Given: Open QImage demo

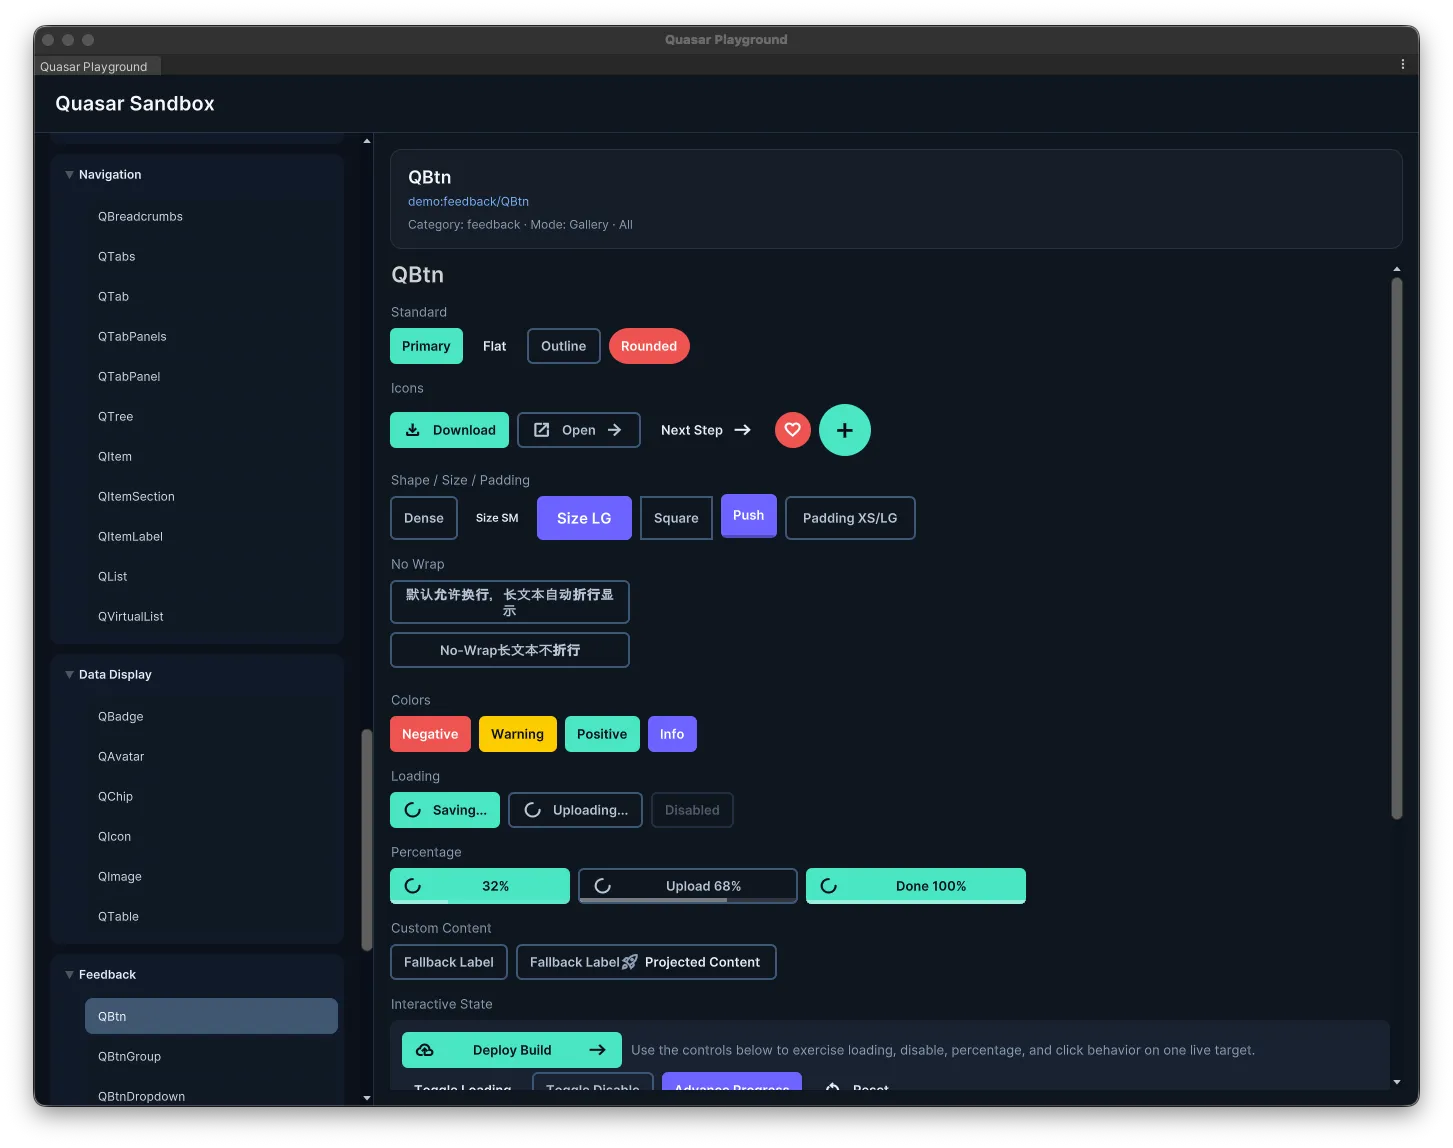Looking at the screenshot, I should pyautogui.click(x=211, y=876).
